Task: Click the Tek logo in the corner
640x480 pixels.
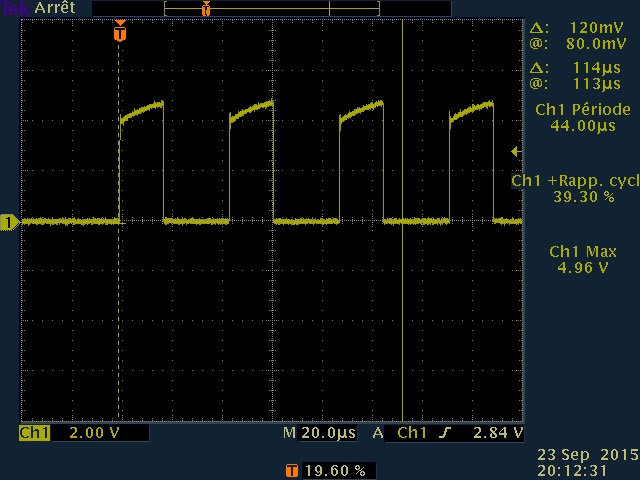Action: click(x=15, y=8)
